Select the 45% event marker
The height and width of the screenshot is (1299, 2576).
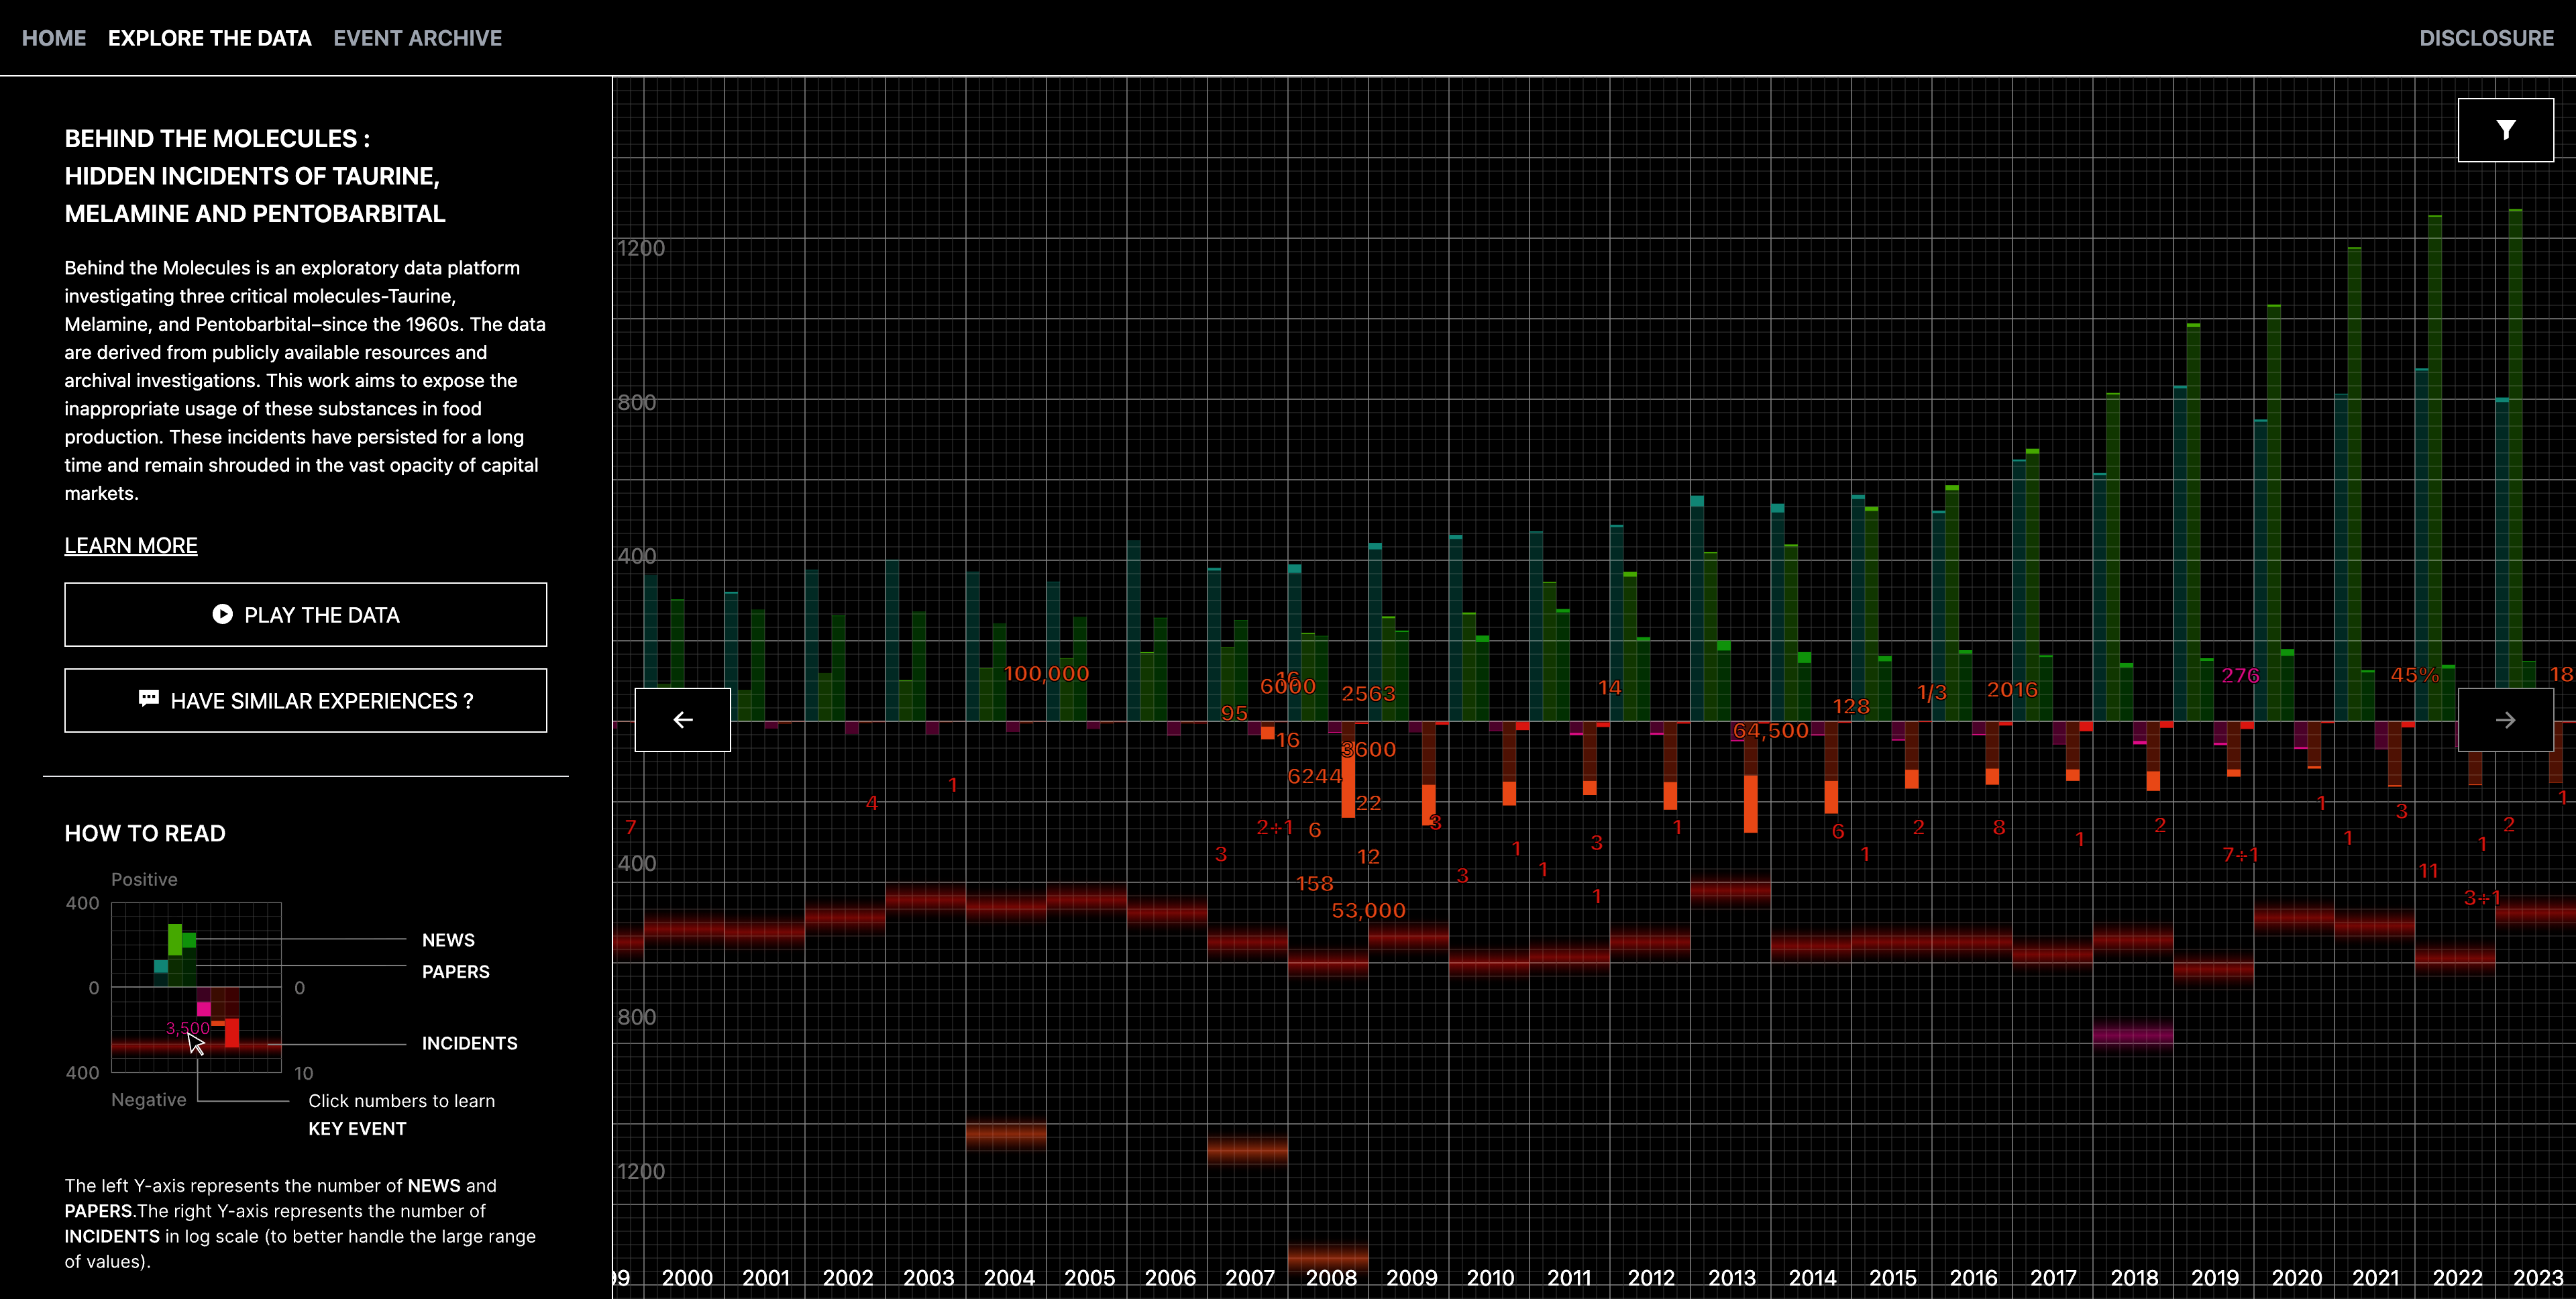(x=2414, y=676)
